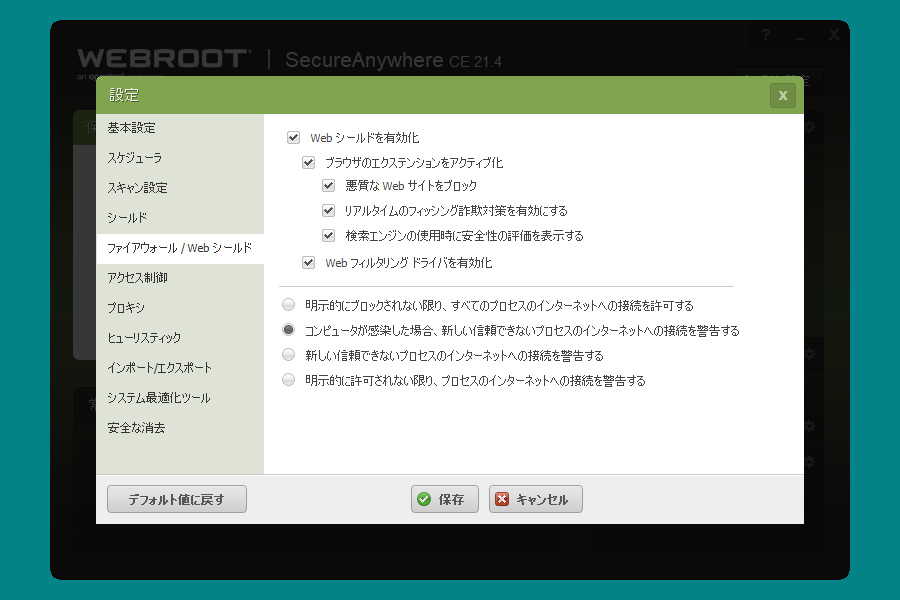Toggle 検索エンジンの使用時に安全性の評価を表示する checkbox
The height and width of the screenshot is (600, 900).
328,235
